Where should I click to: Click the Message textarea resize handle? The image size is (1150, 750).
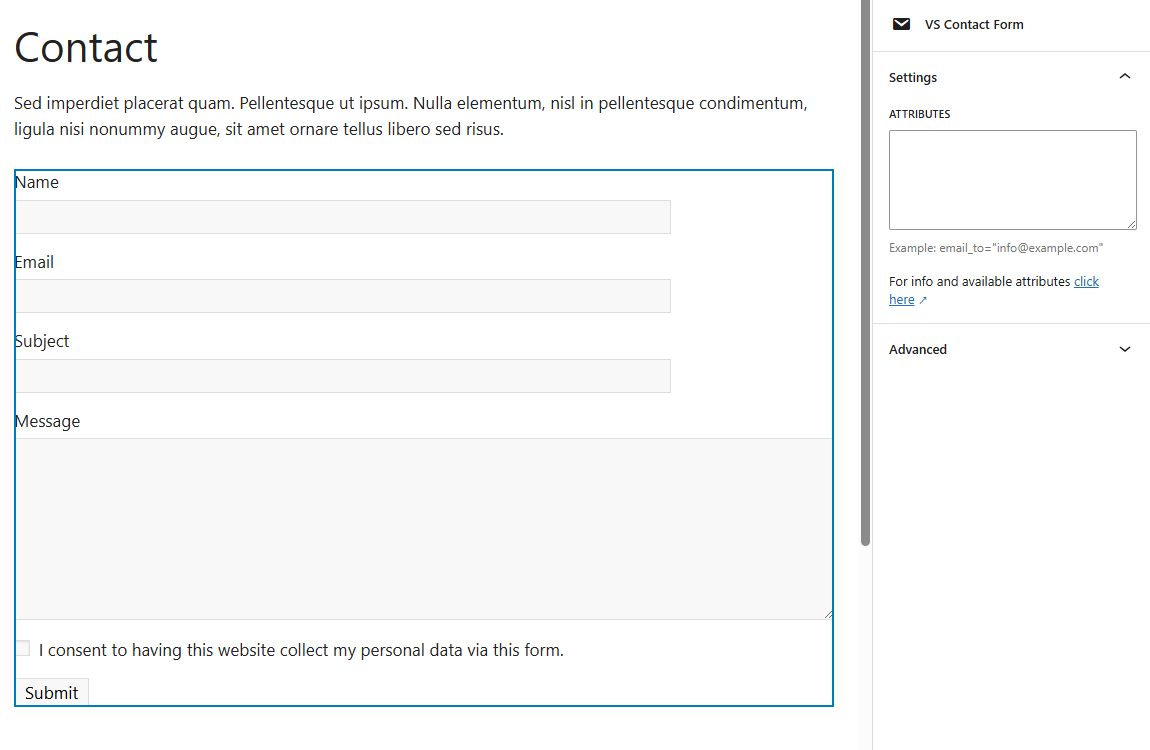[827, 613]
